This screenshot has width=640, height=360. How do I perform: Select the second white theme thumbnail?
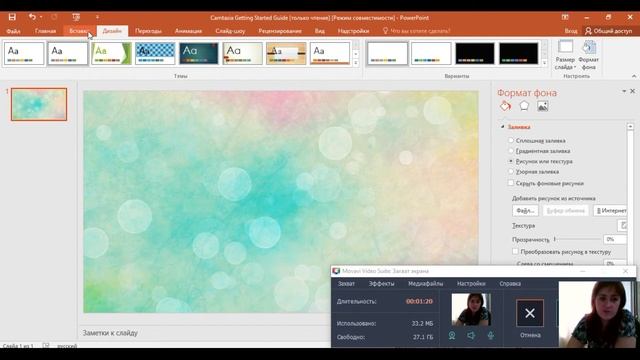coord(68,53)
